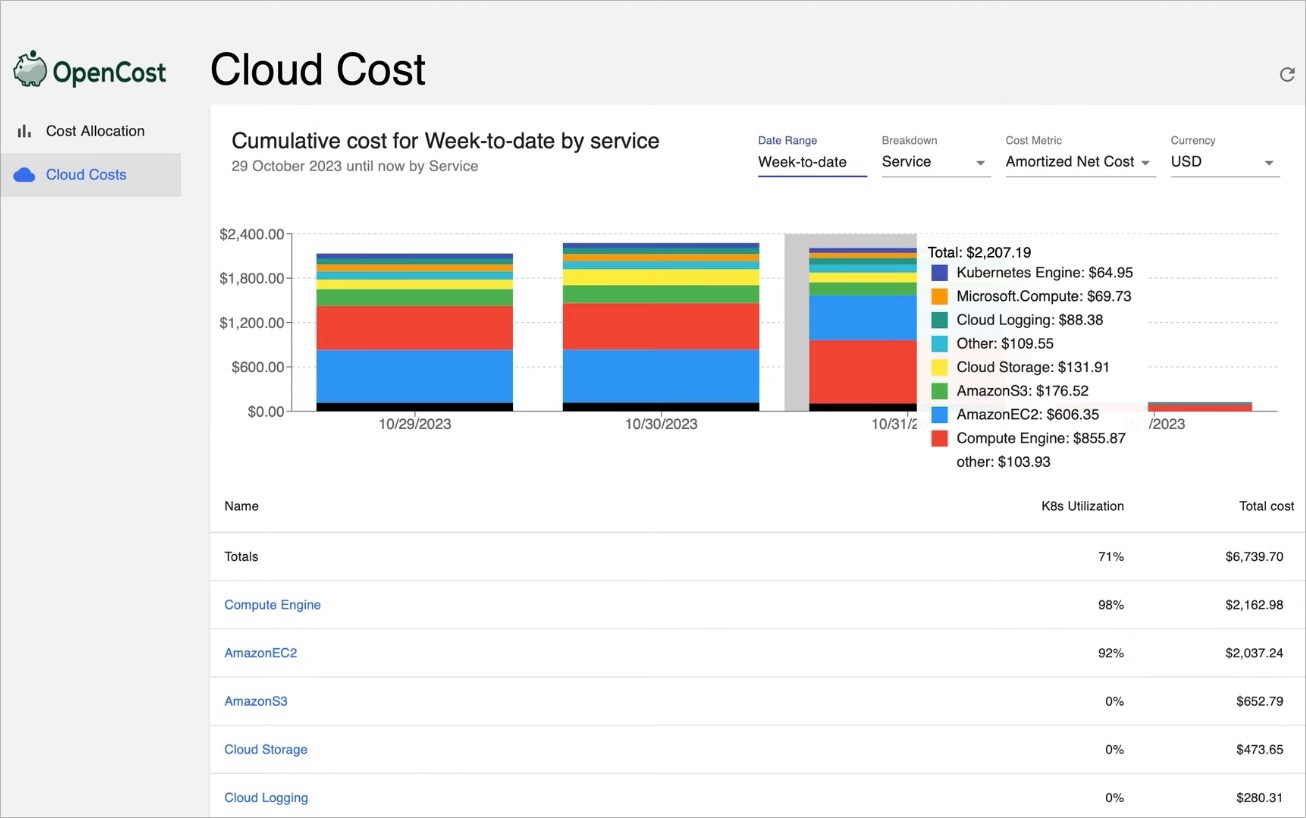Screen dimensions: 1306x818
Task: Click the $473.65 Cloud Storage cost
Action: (x=1259, y=749)
